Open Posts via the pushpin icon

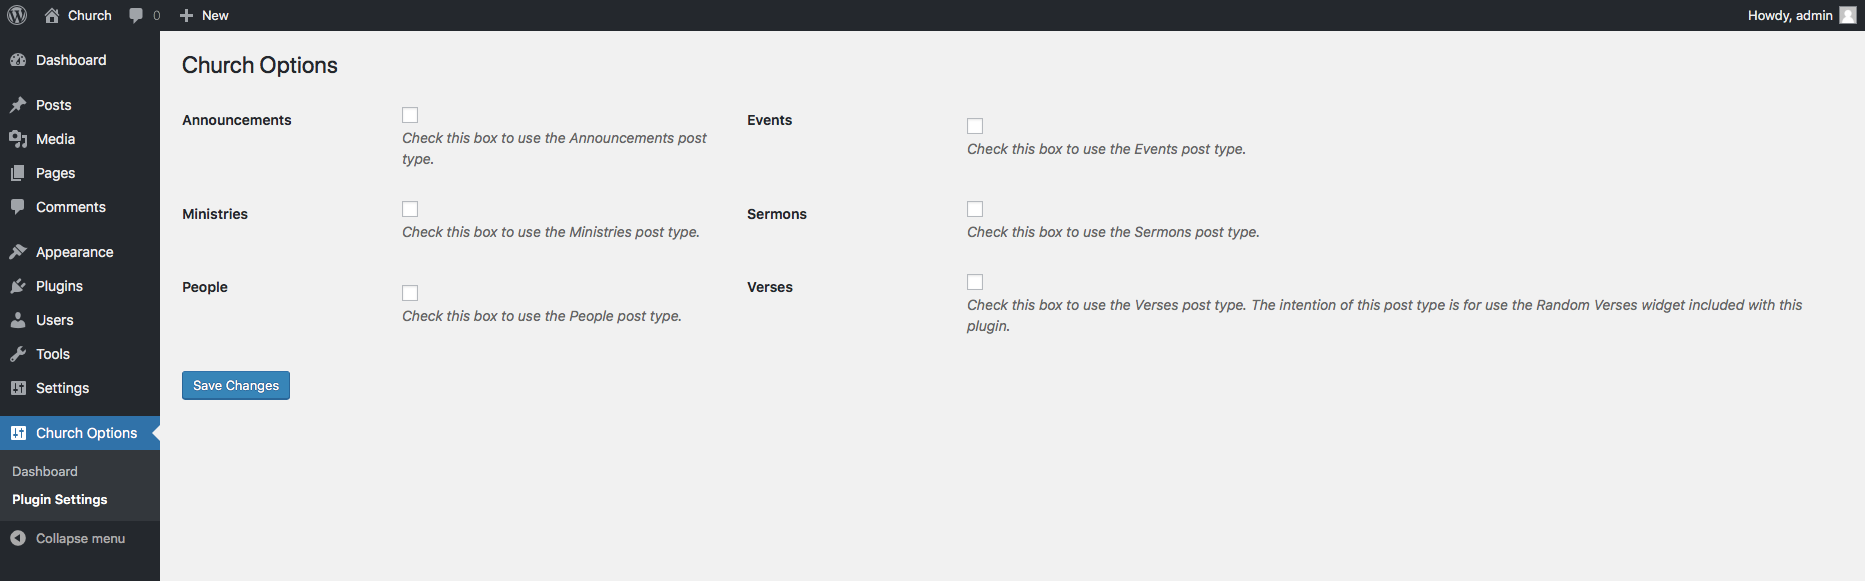click(18, 105)
